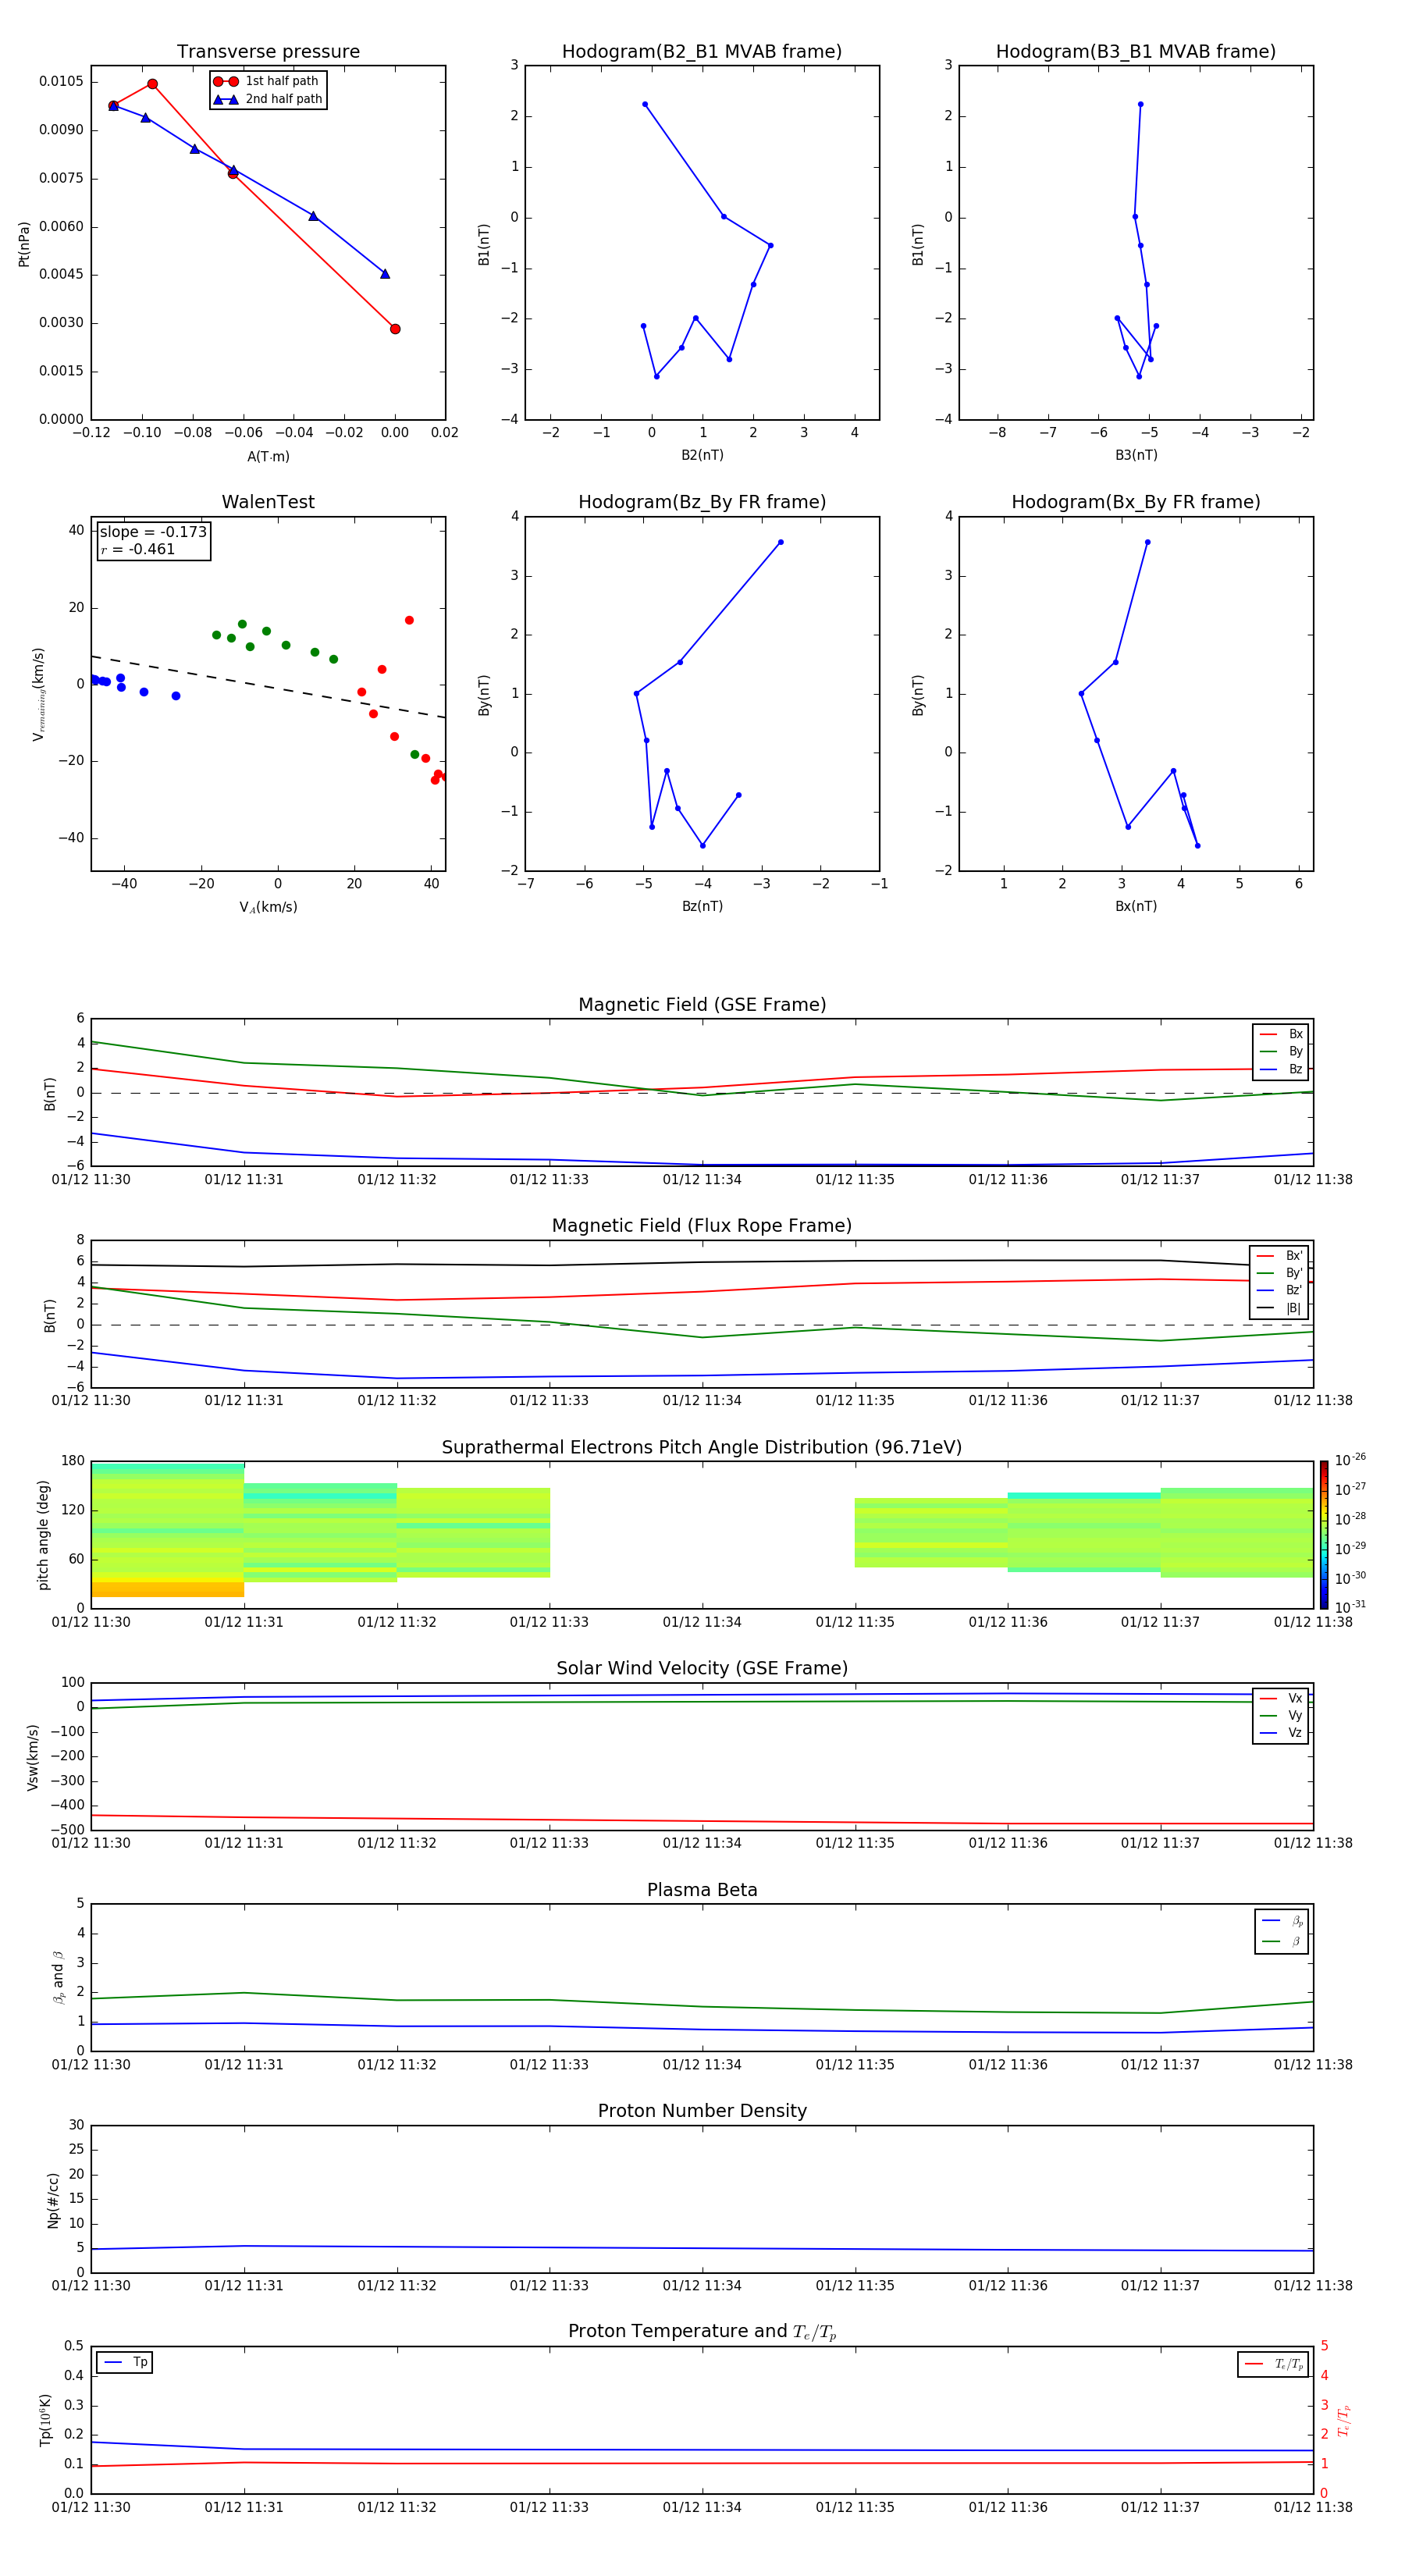
Task: Click the 'Magnetic Field (GSE Frame)' title
Action: point(702,1005)
